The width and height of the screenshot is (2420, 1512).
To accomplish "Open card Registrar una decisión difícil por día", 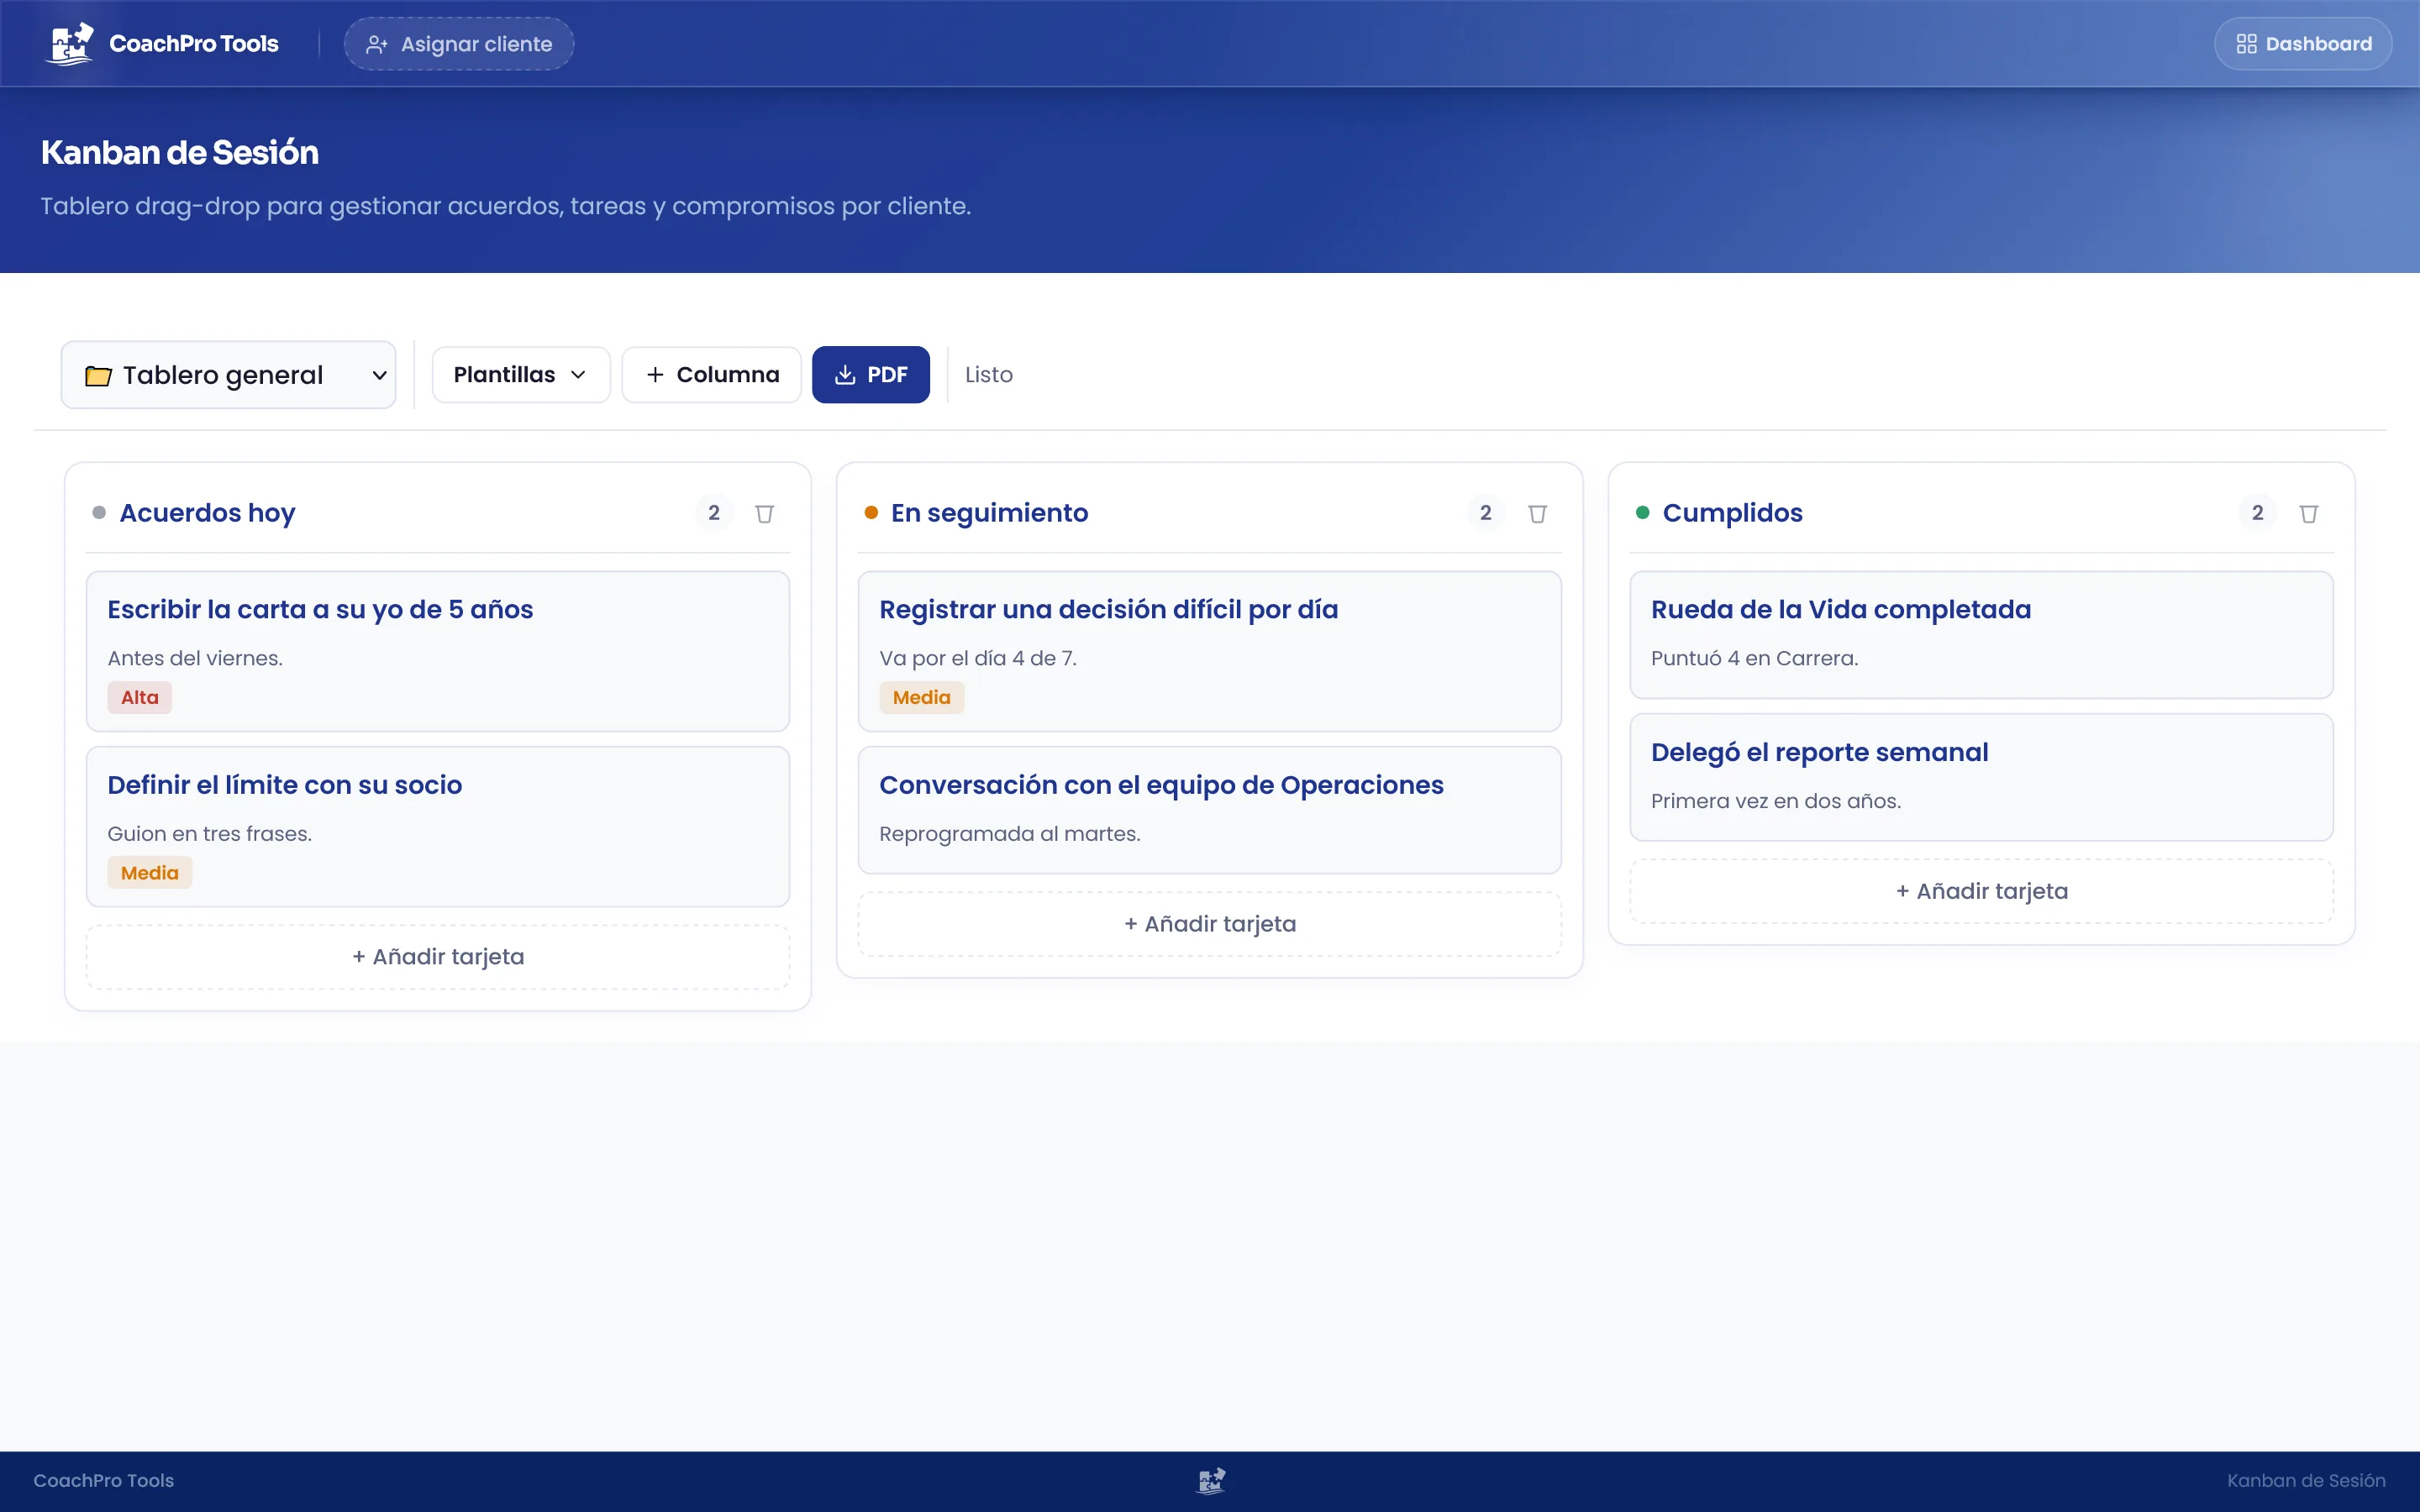I will coord(1210,651).
